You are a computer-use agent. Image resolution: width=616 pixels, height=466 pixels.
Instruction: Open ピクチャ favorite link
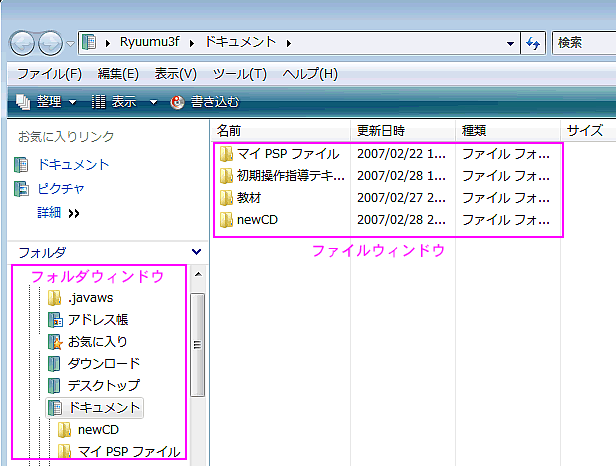point(61,189)
